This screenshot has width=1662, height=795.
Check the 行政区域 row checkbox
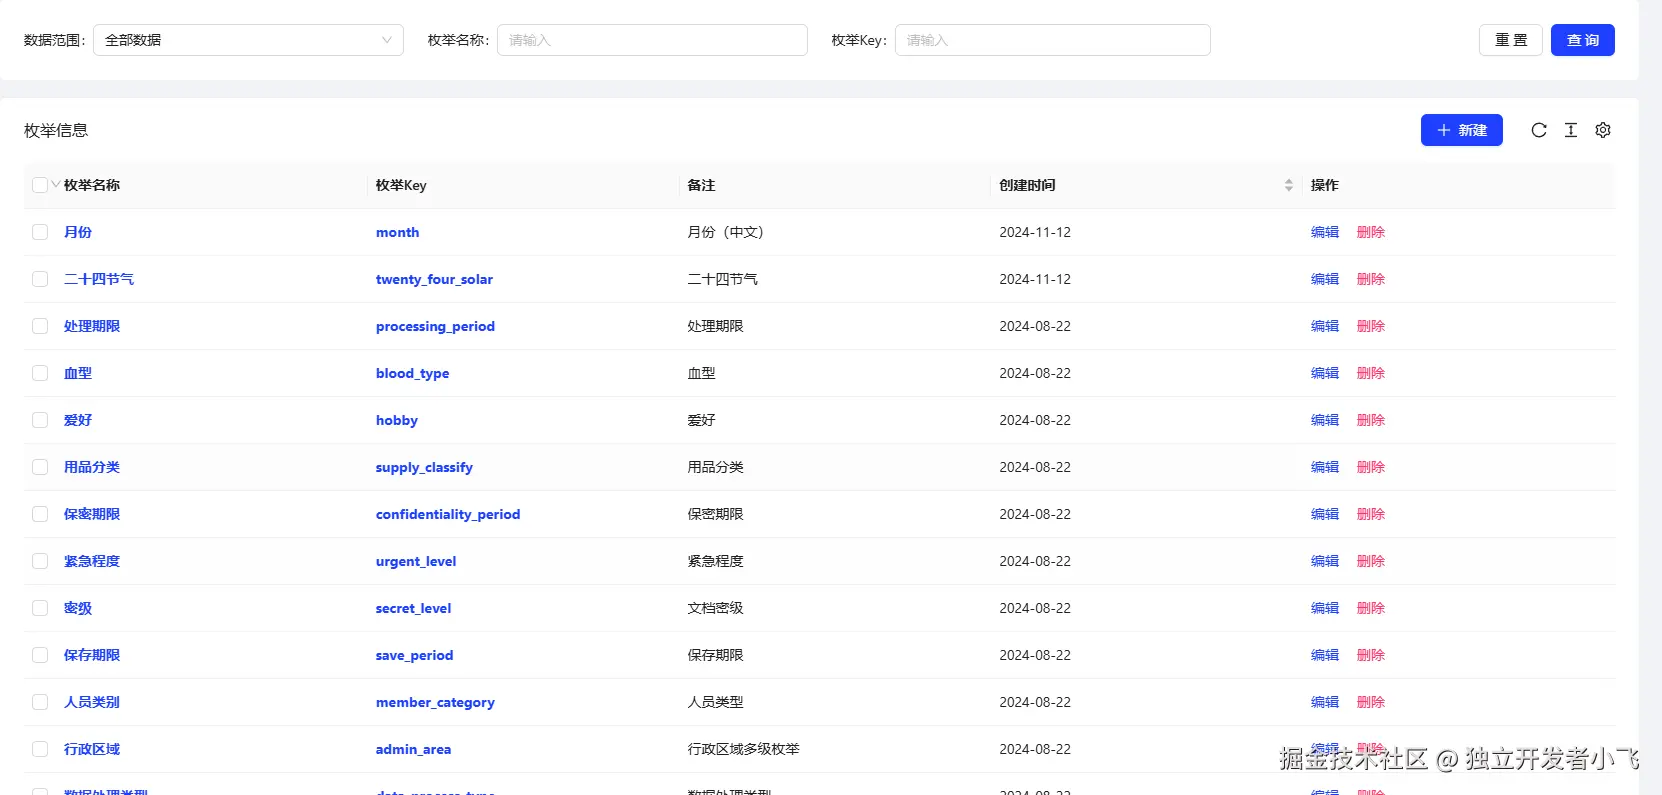tap(40, 749)
